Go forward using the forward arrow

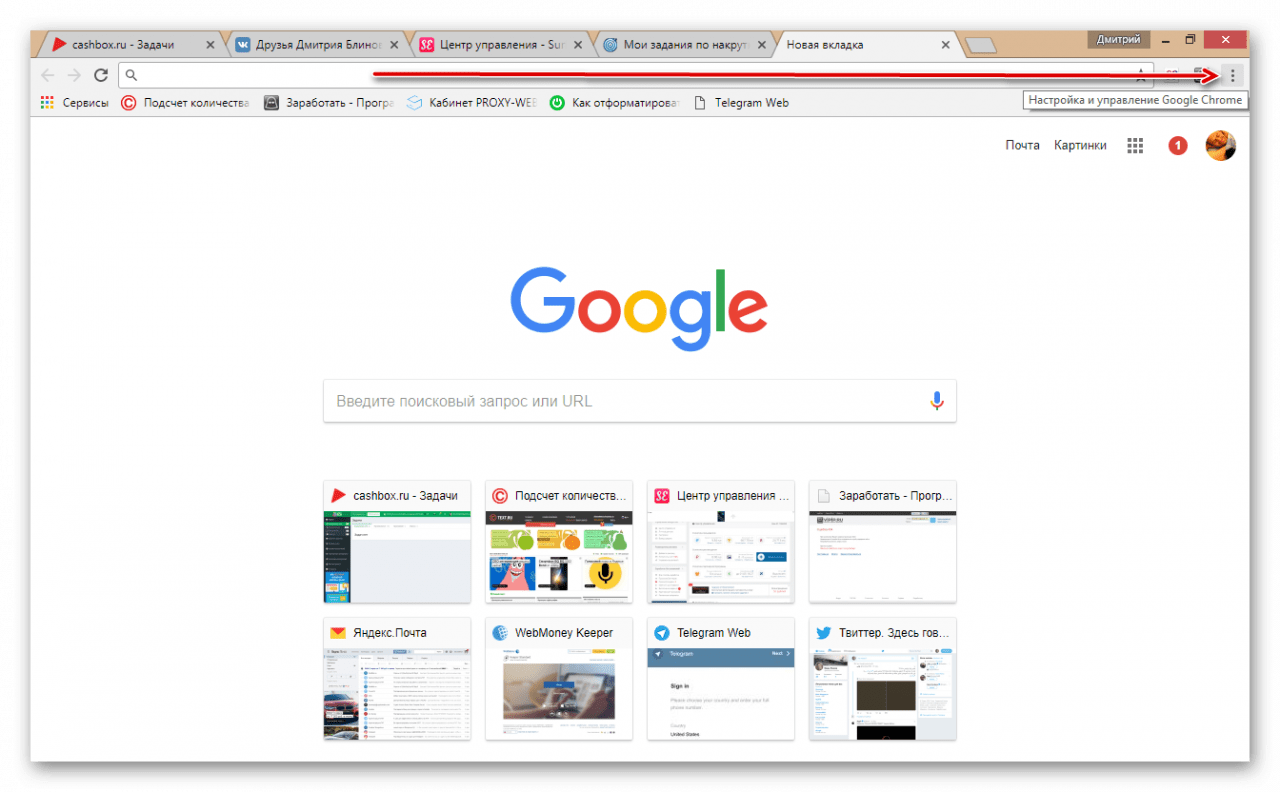pos(74,75)
